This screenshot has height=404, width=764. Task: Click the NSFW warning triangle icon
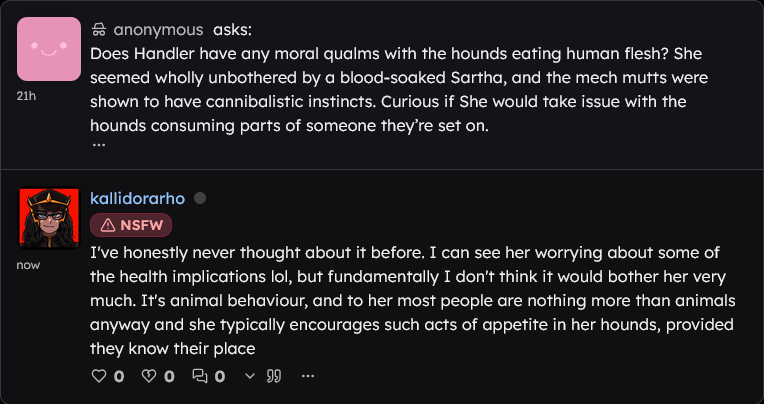click(x=107, y=224)
